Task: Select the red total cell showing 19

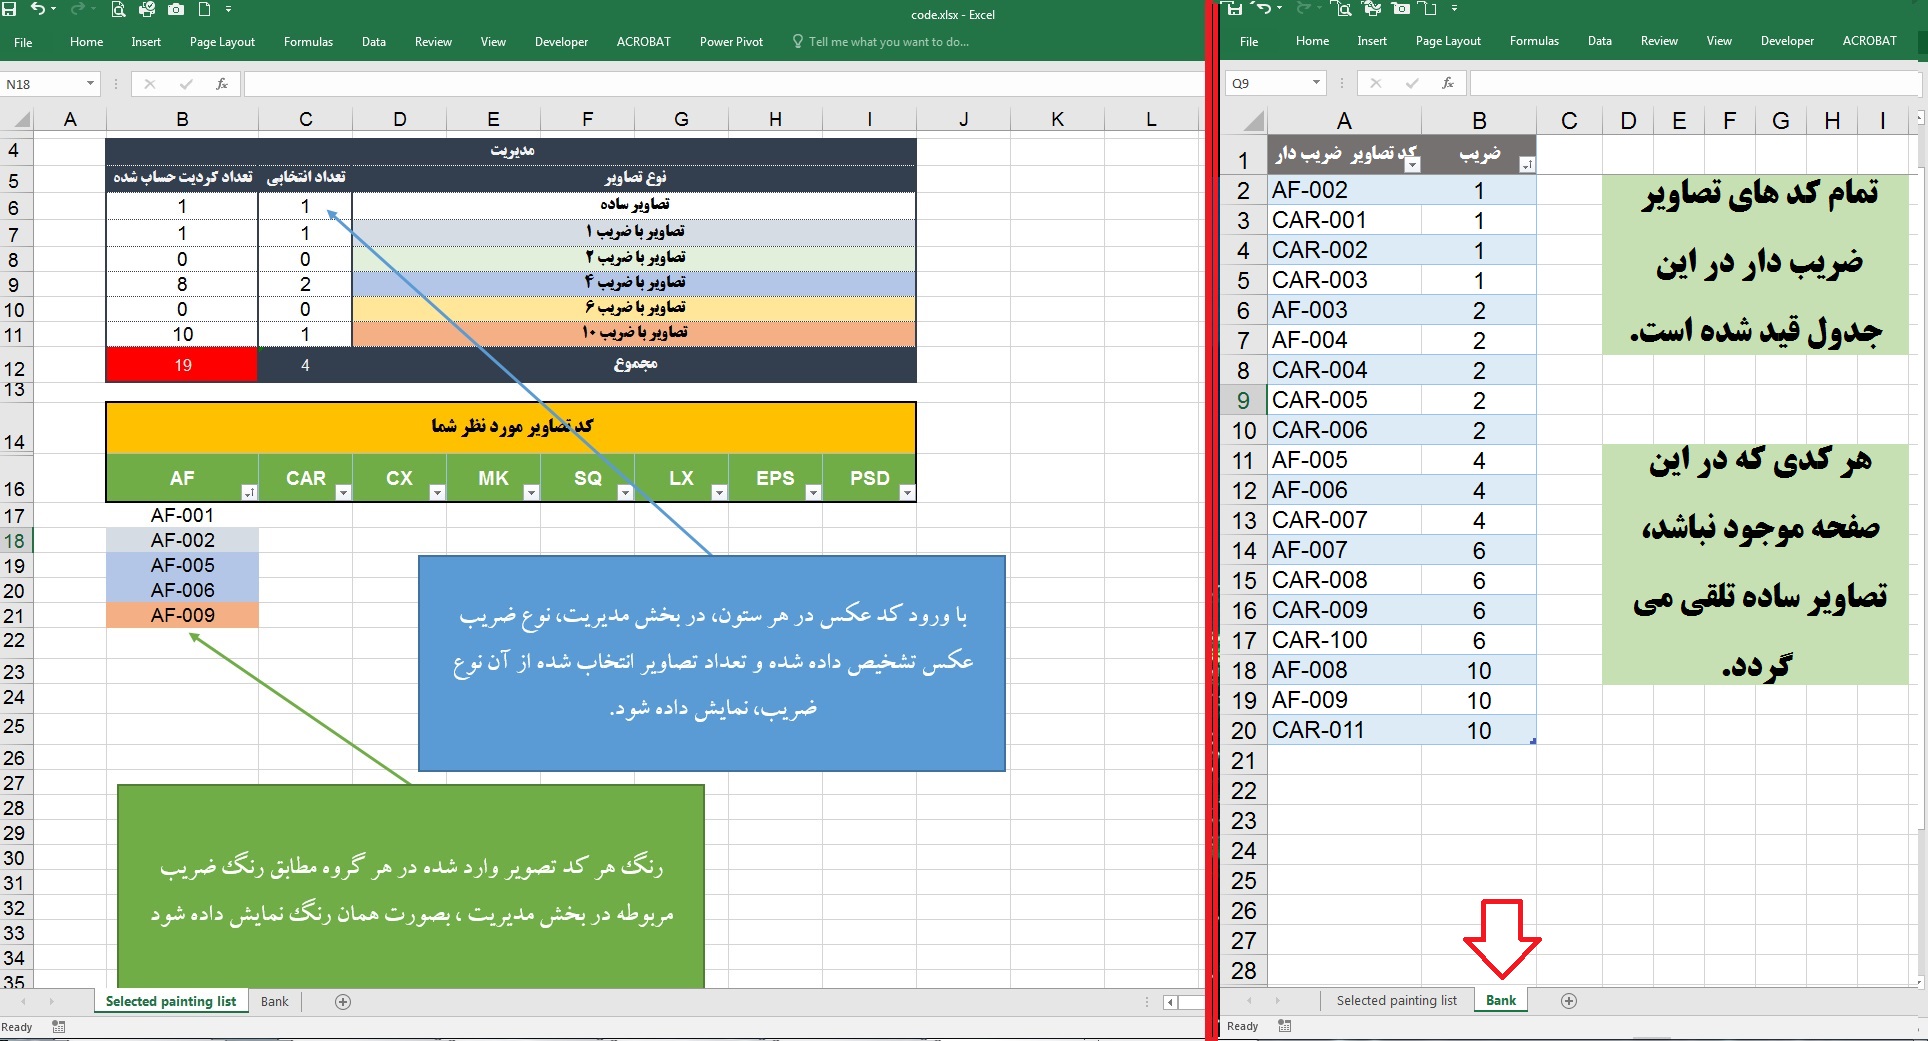Action: (x=182, y=365)
